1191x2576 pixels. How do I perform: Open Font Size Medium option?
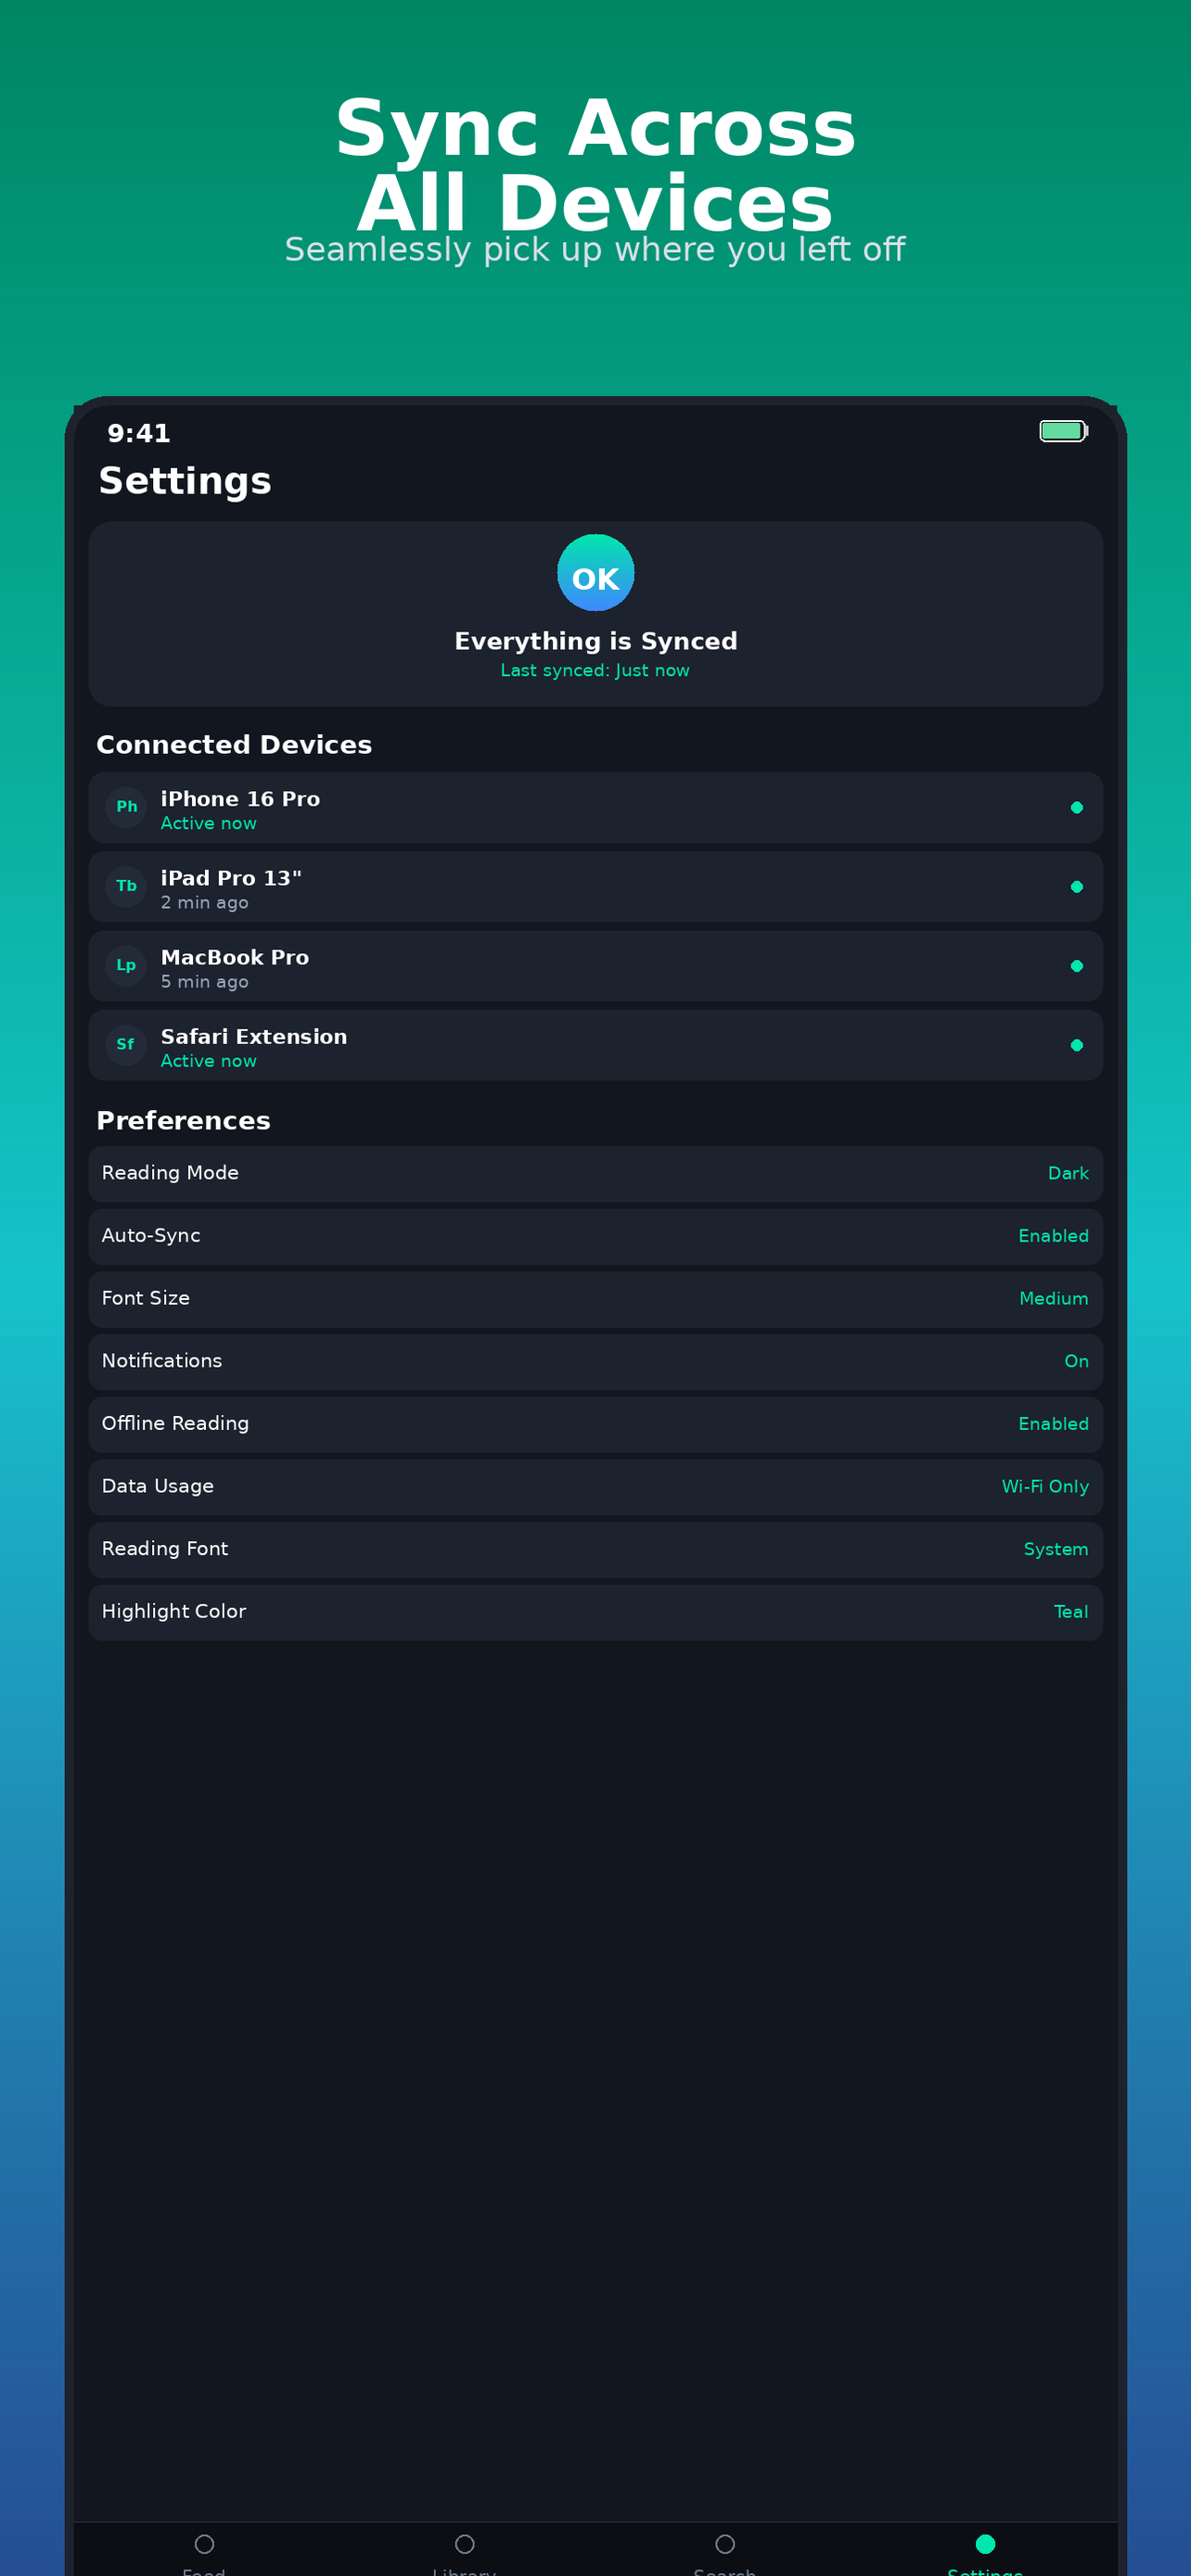[595, 1299]
